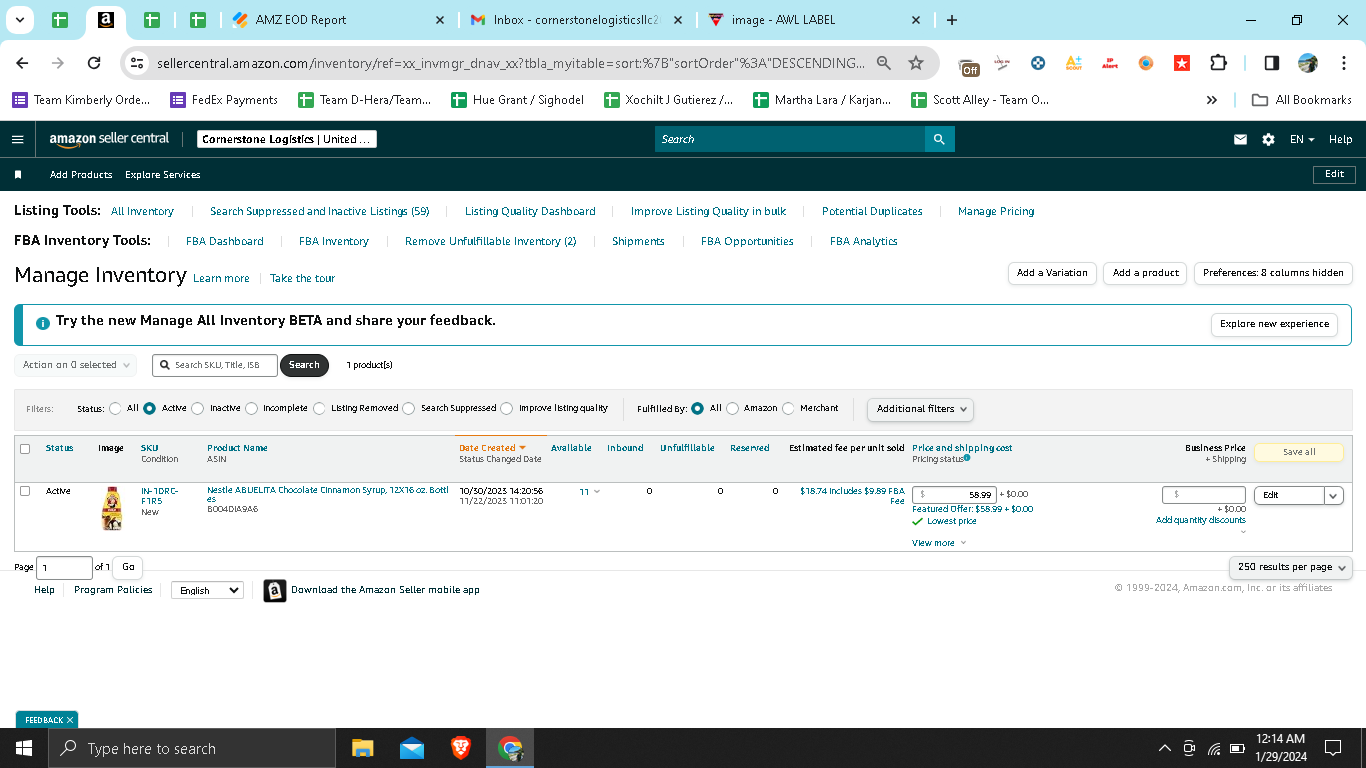
Task: Click the Amazon Seller Central logo
Action: pyautogui.click(x=109, y=139)
